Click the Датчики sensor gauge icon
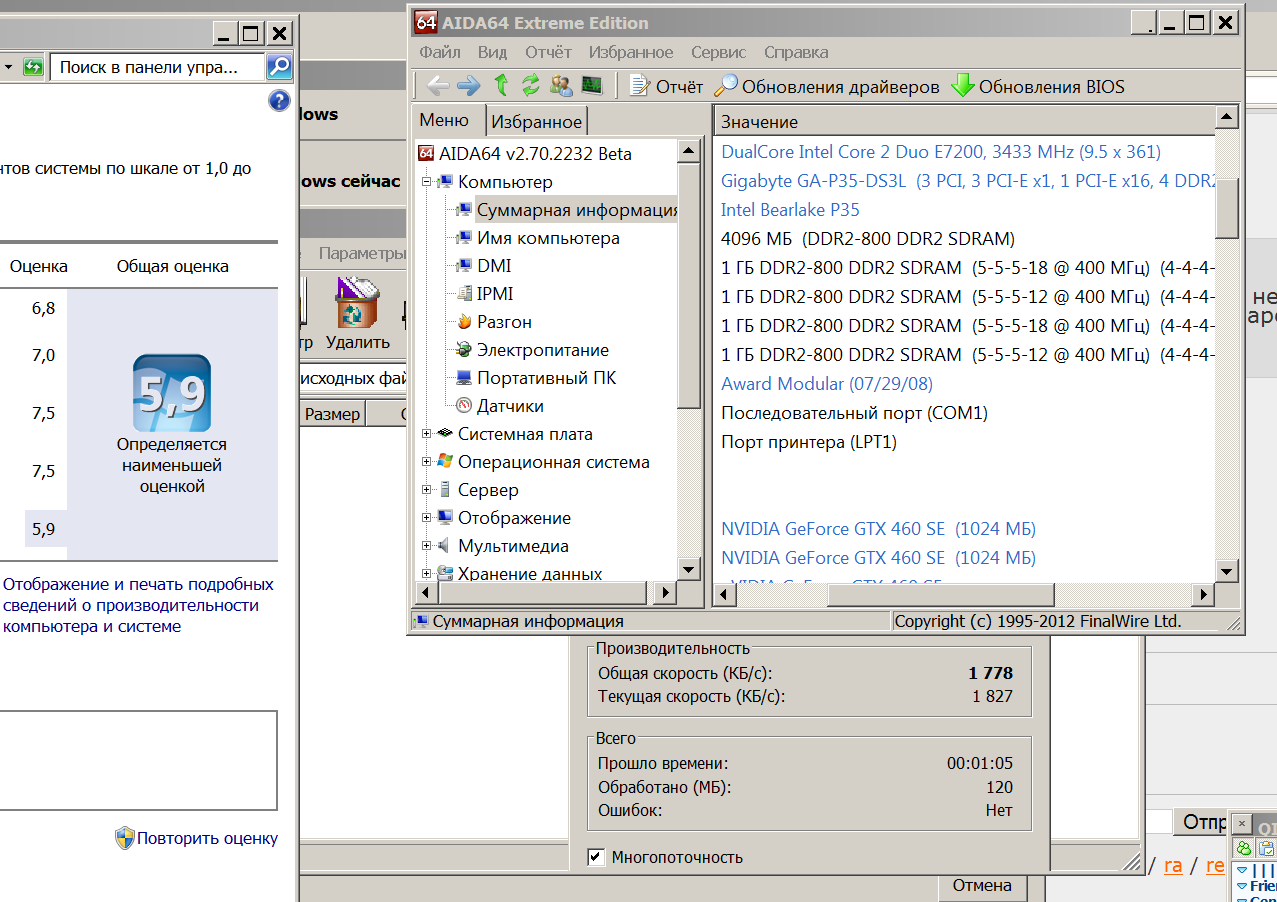Screen dimensions: 1277x902 coord(463,406)
